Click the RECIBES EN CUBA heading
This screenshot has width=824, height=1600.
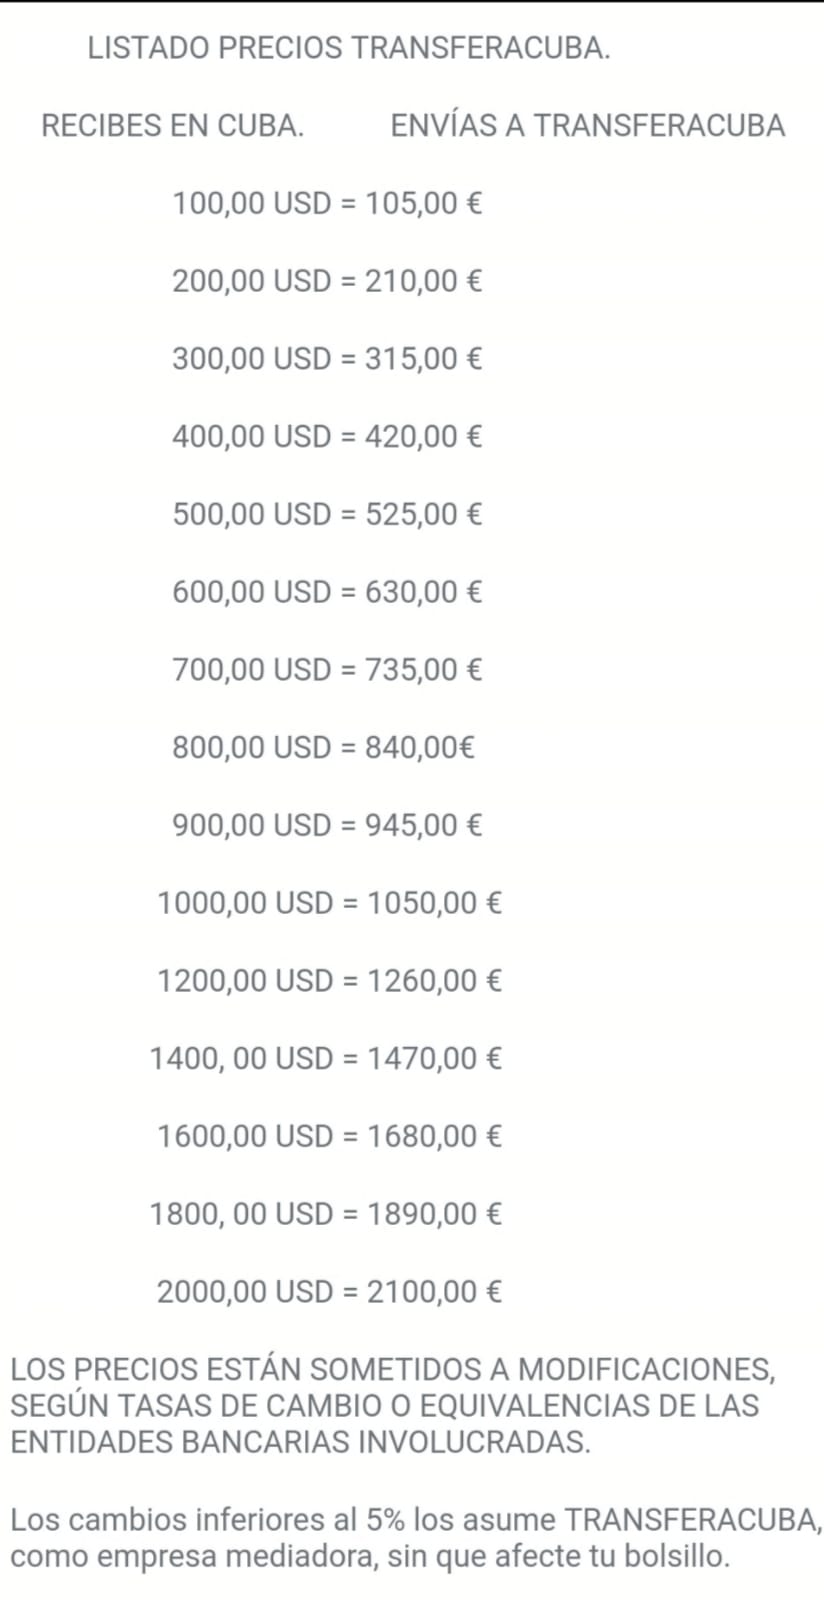(172, 126)
